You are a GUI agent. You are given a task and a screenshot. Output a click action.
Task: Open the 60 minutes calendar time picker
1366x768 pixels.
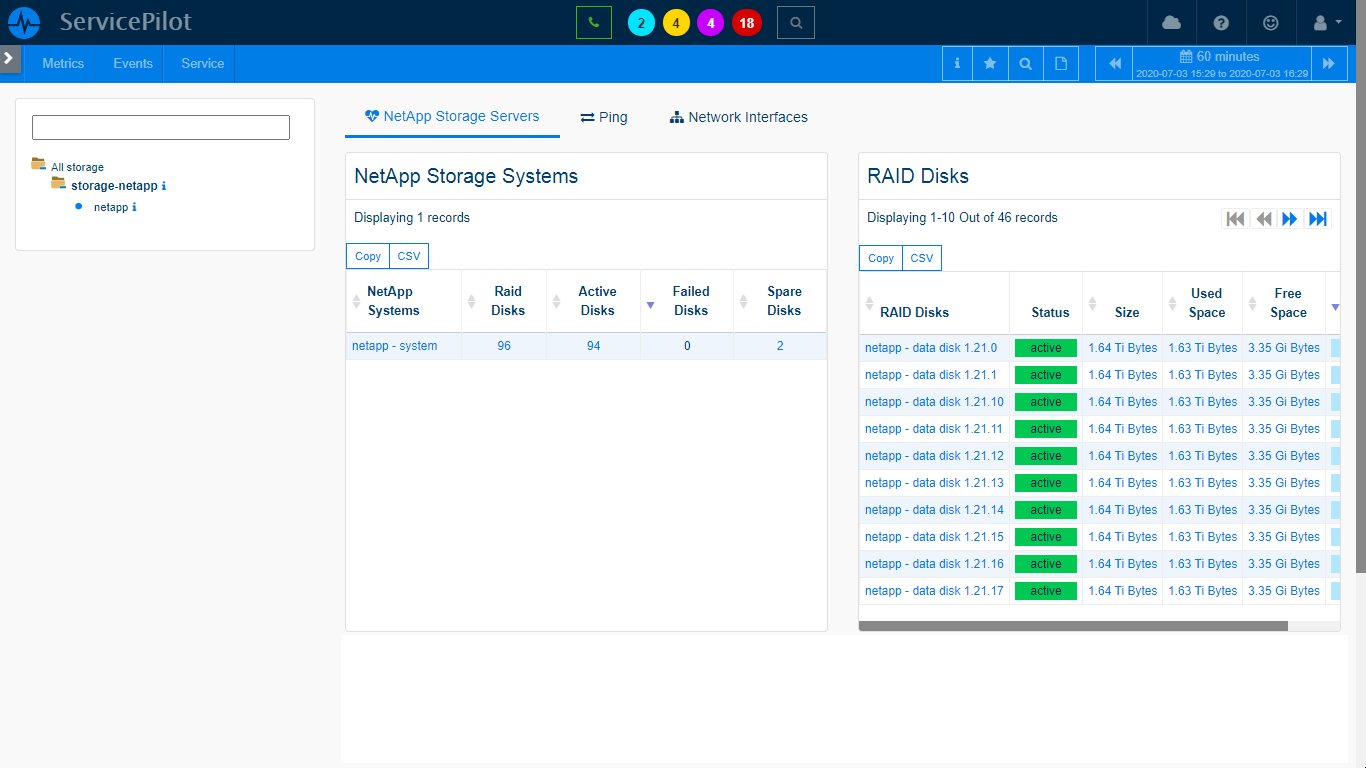(x=1220, y=62)
